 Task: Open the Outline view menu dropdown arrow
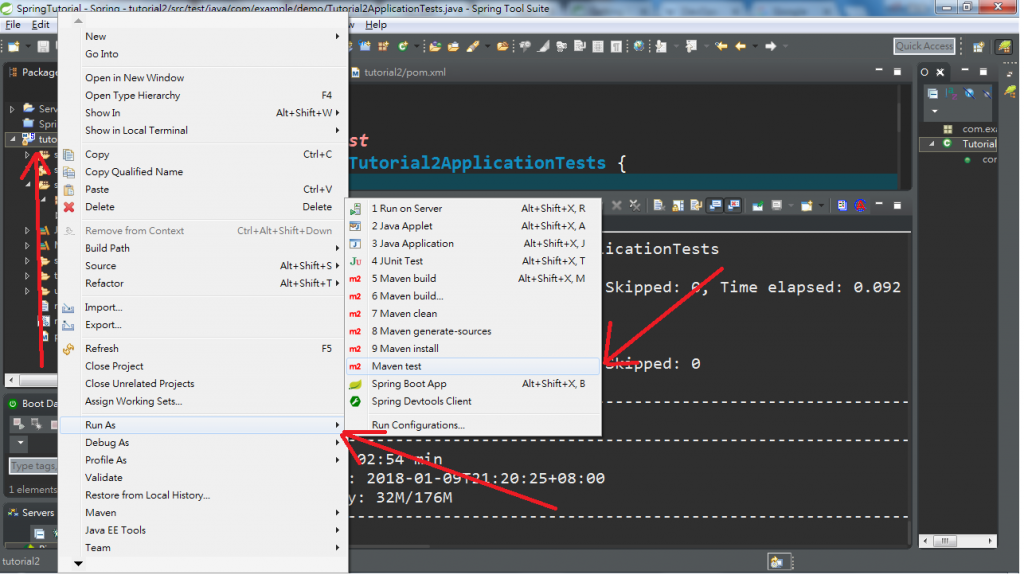(x=935, y=111)
